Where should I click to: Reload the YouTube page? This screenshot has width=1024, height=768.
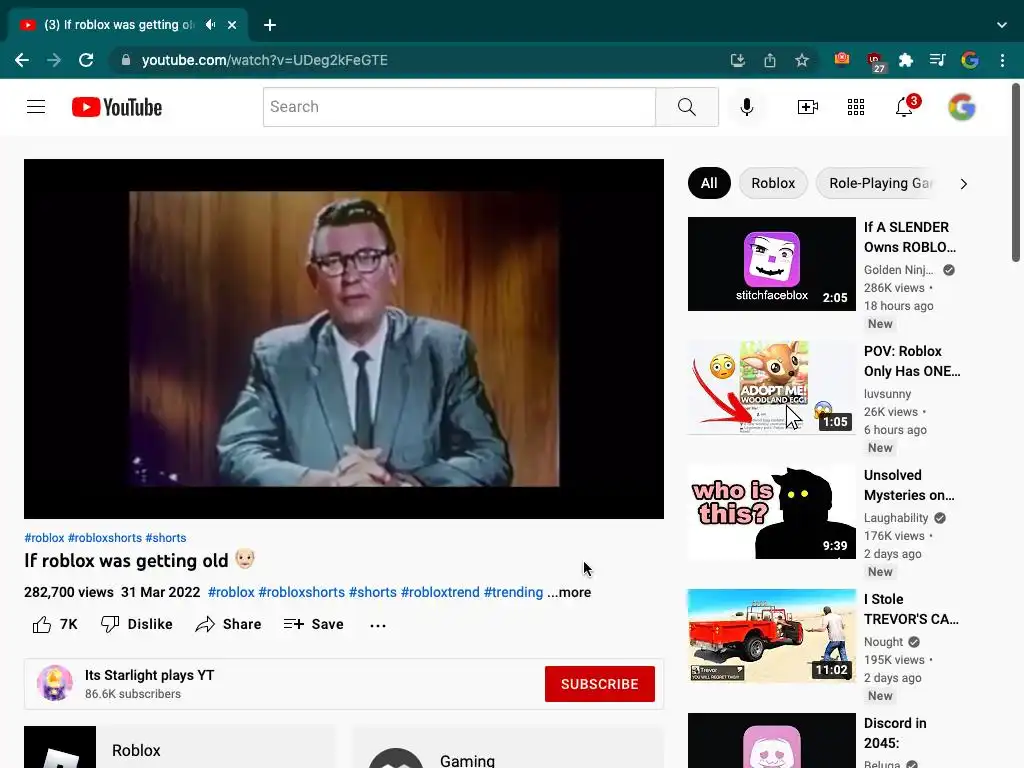(86, 60)
